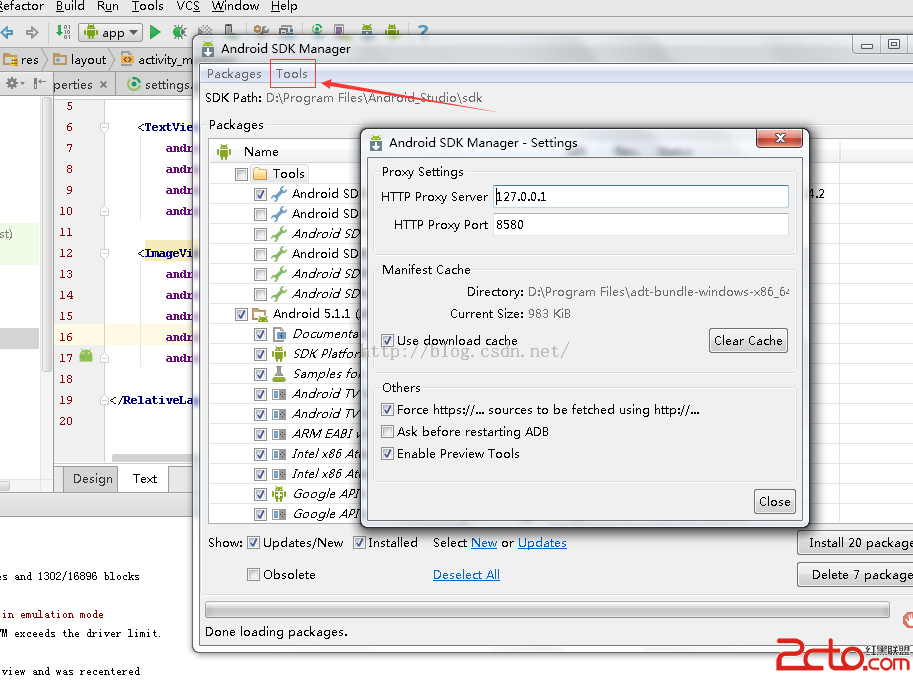Close the properties editor tab with its X

tap(103, 85)
